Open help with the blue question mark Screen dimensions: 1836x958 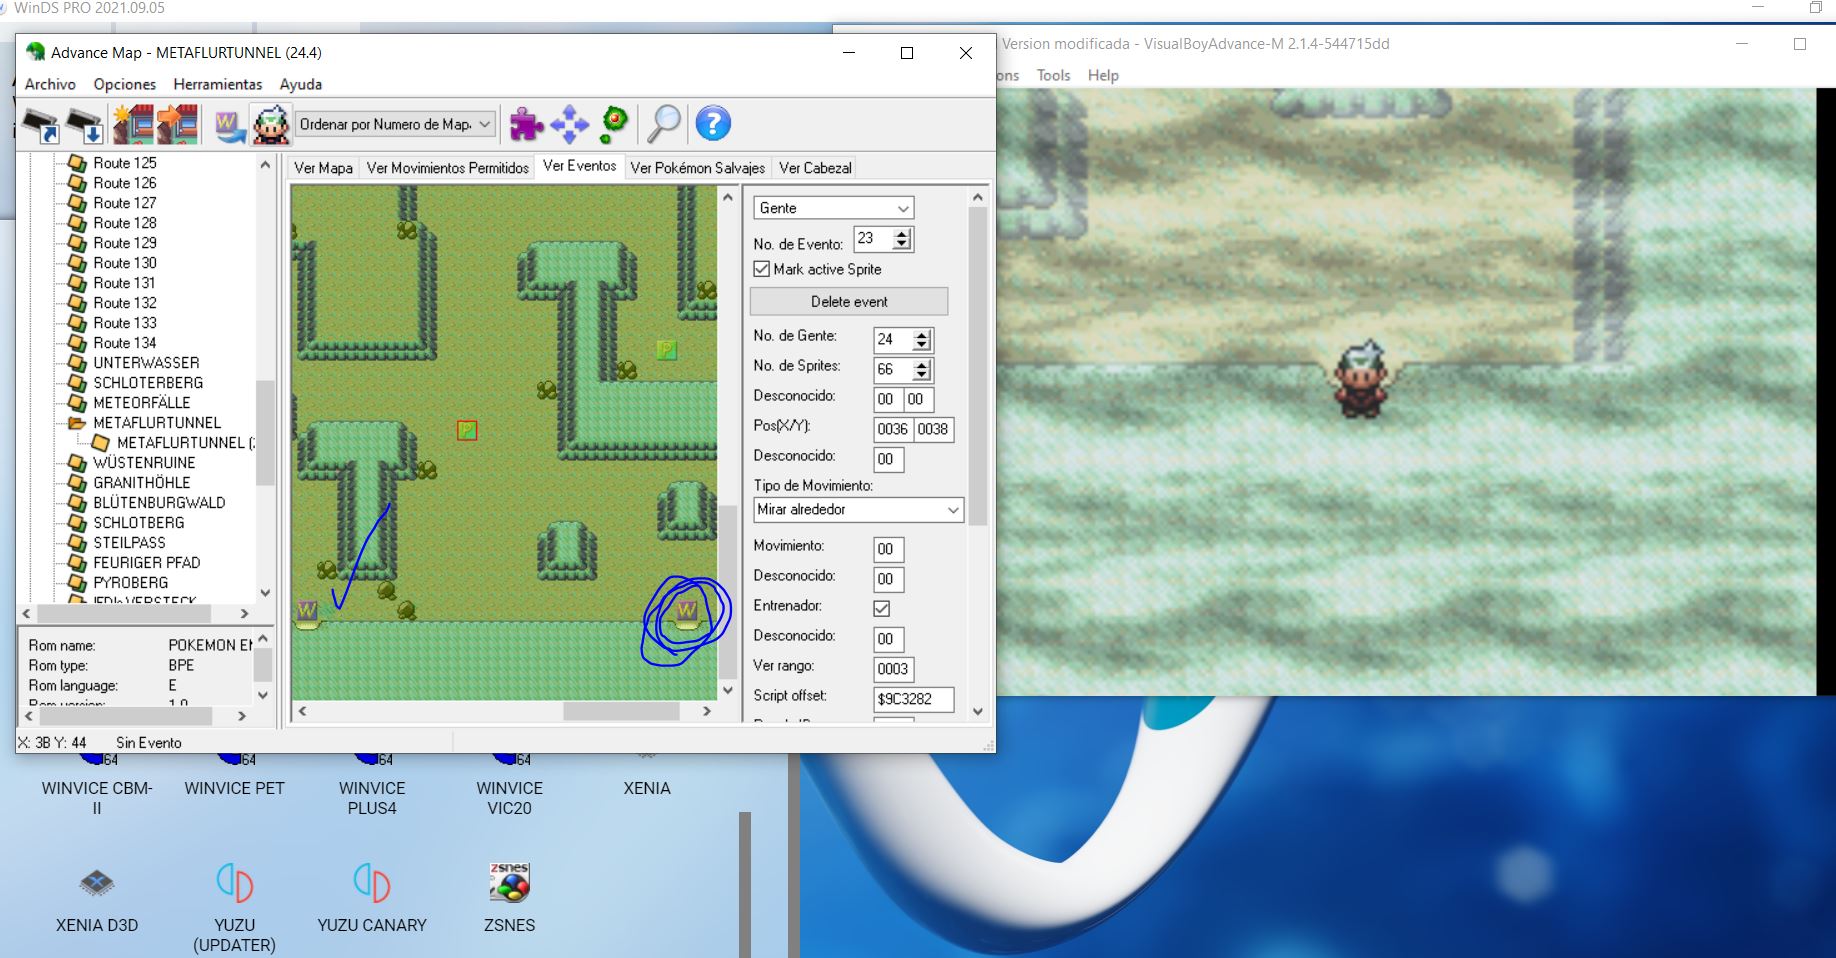click(x=712, y=124)
